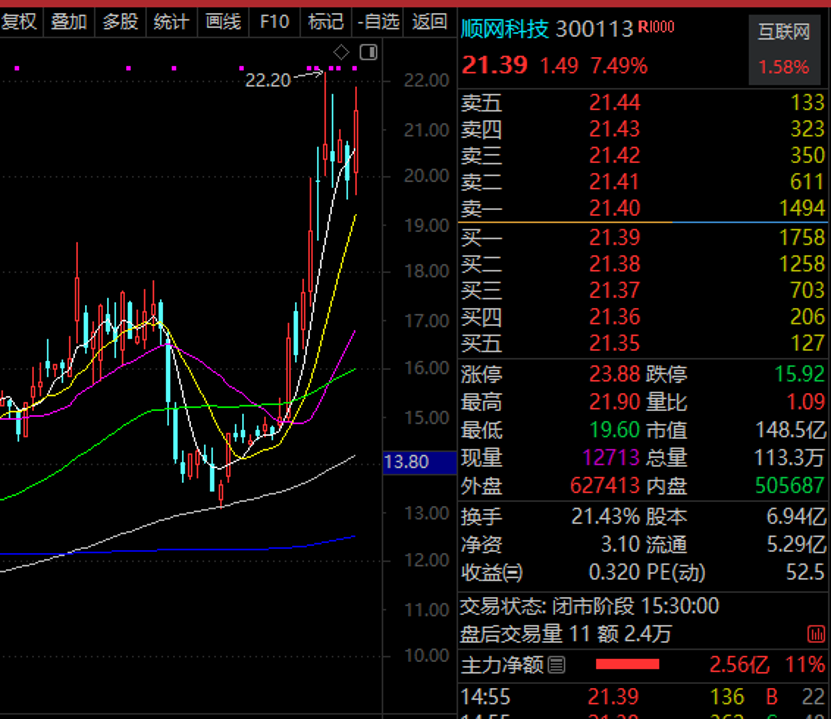The image size is (832, 720).
Task: Toggle -自选 to remove from watchlist
Action: pyautogui.click(x=378, y=21)
